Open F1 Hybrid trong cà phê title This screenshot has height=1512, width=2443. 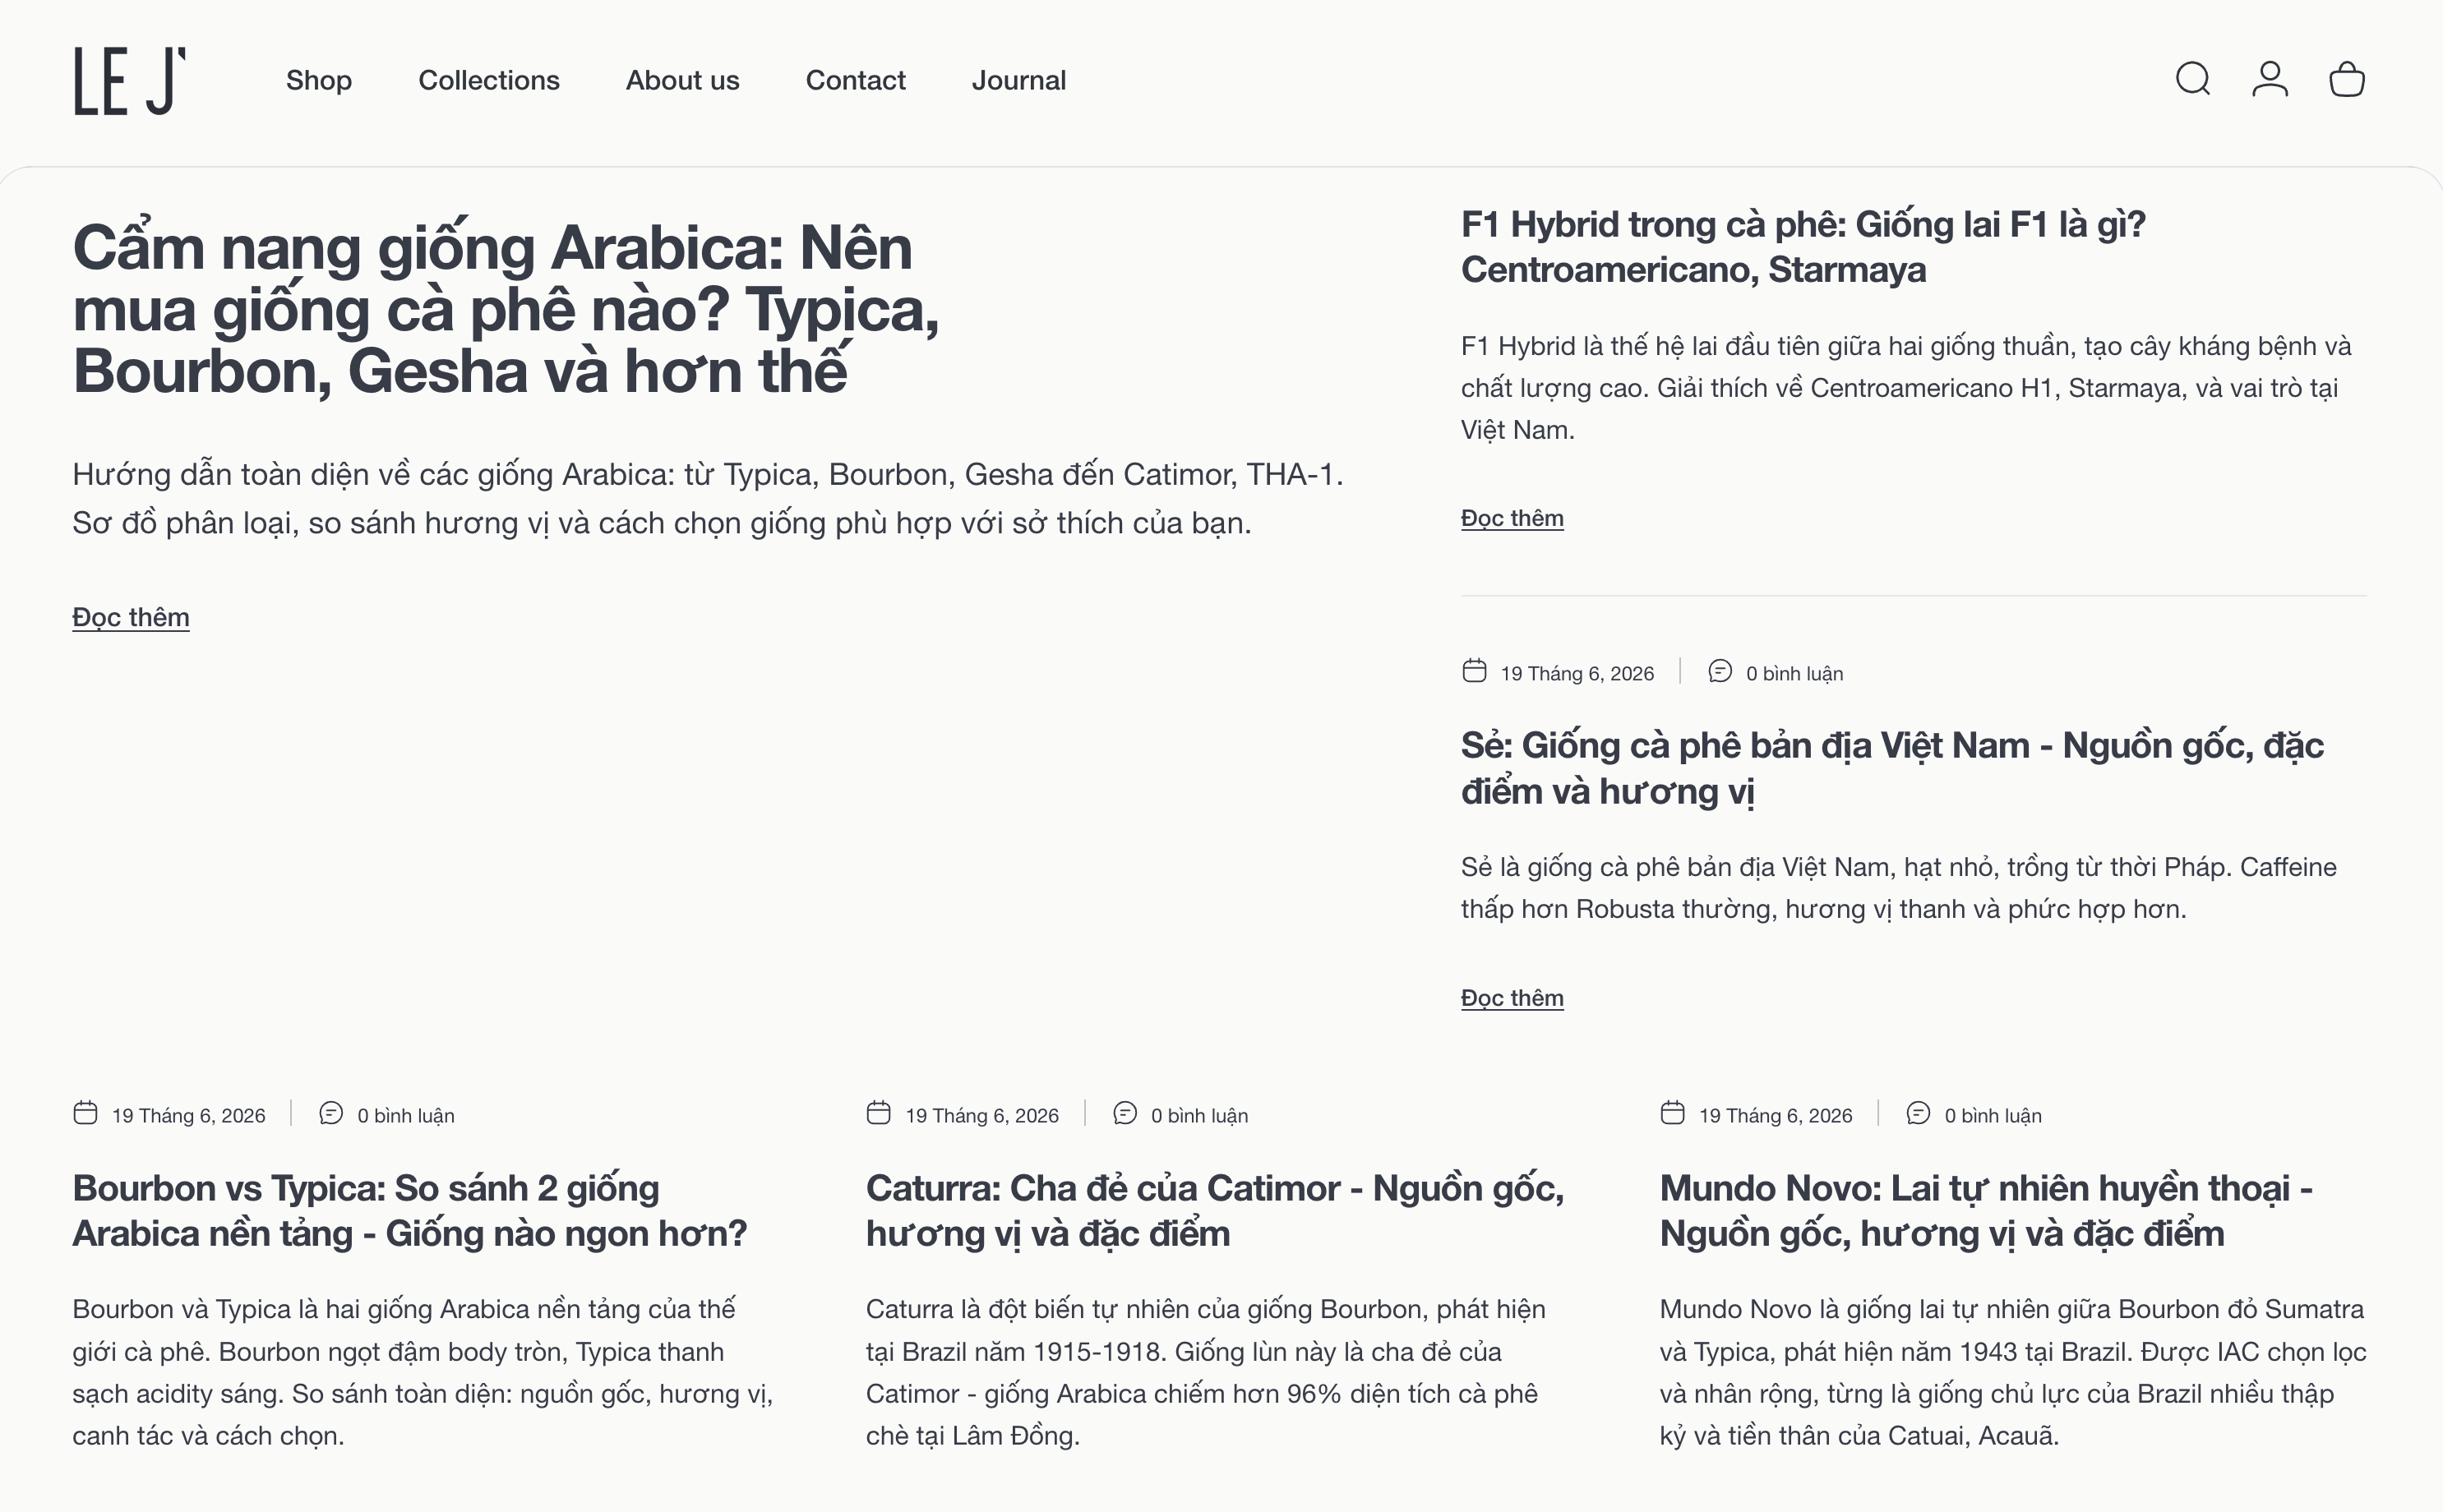(1803, 247)
